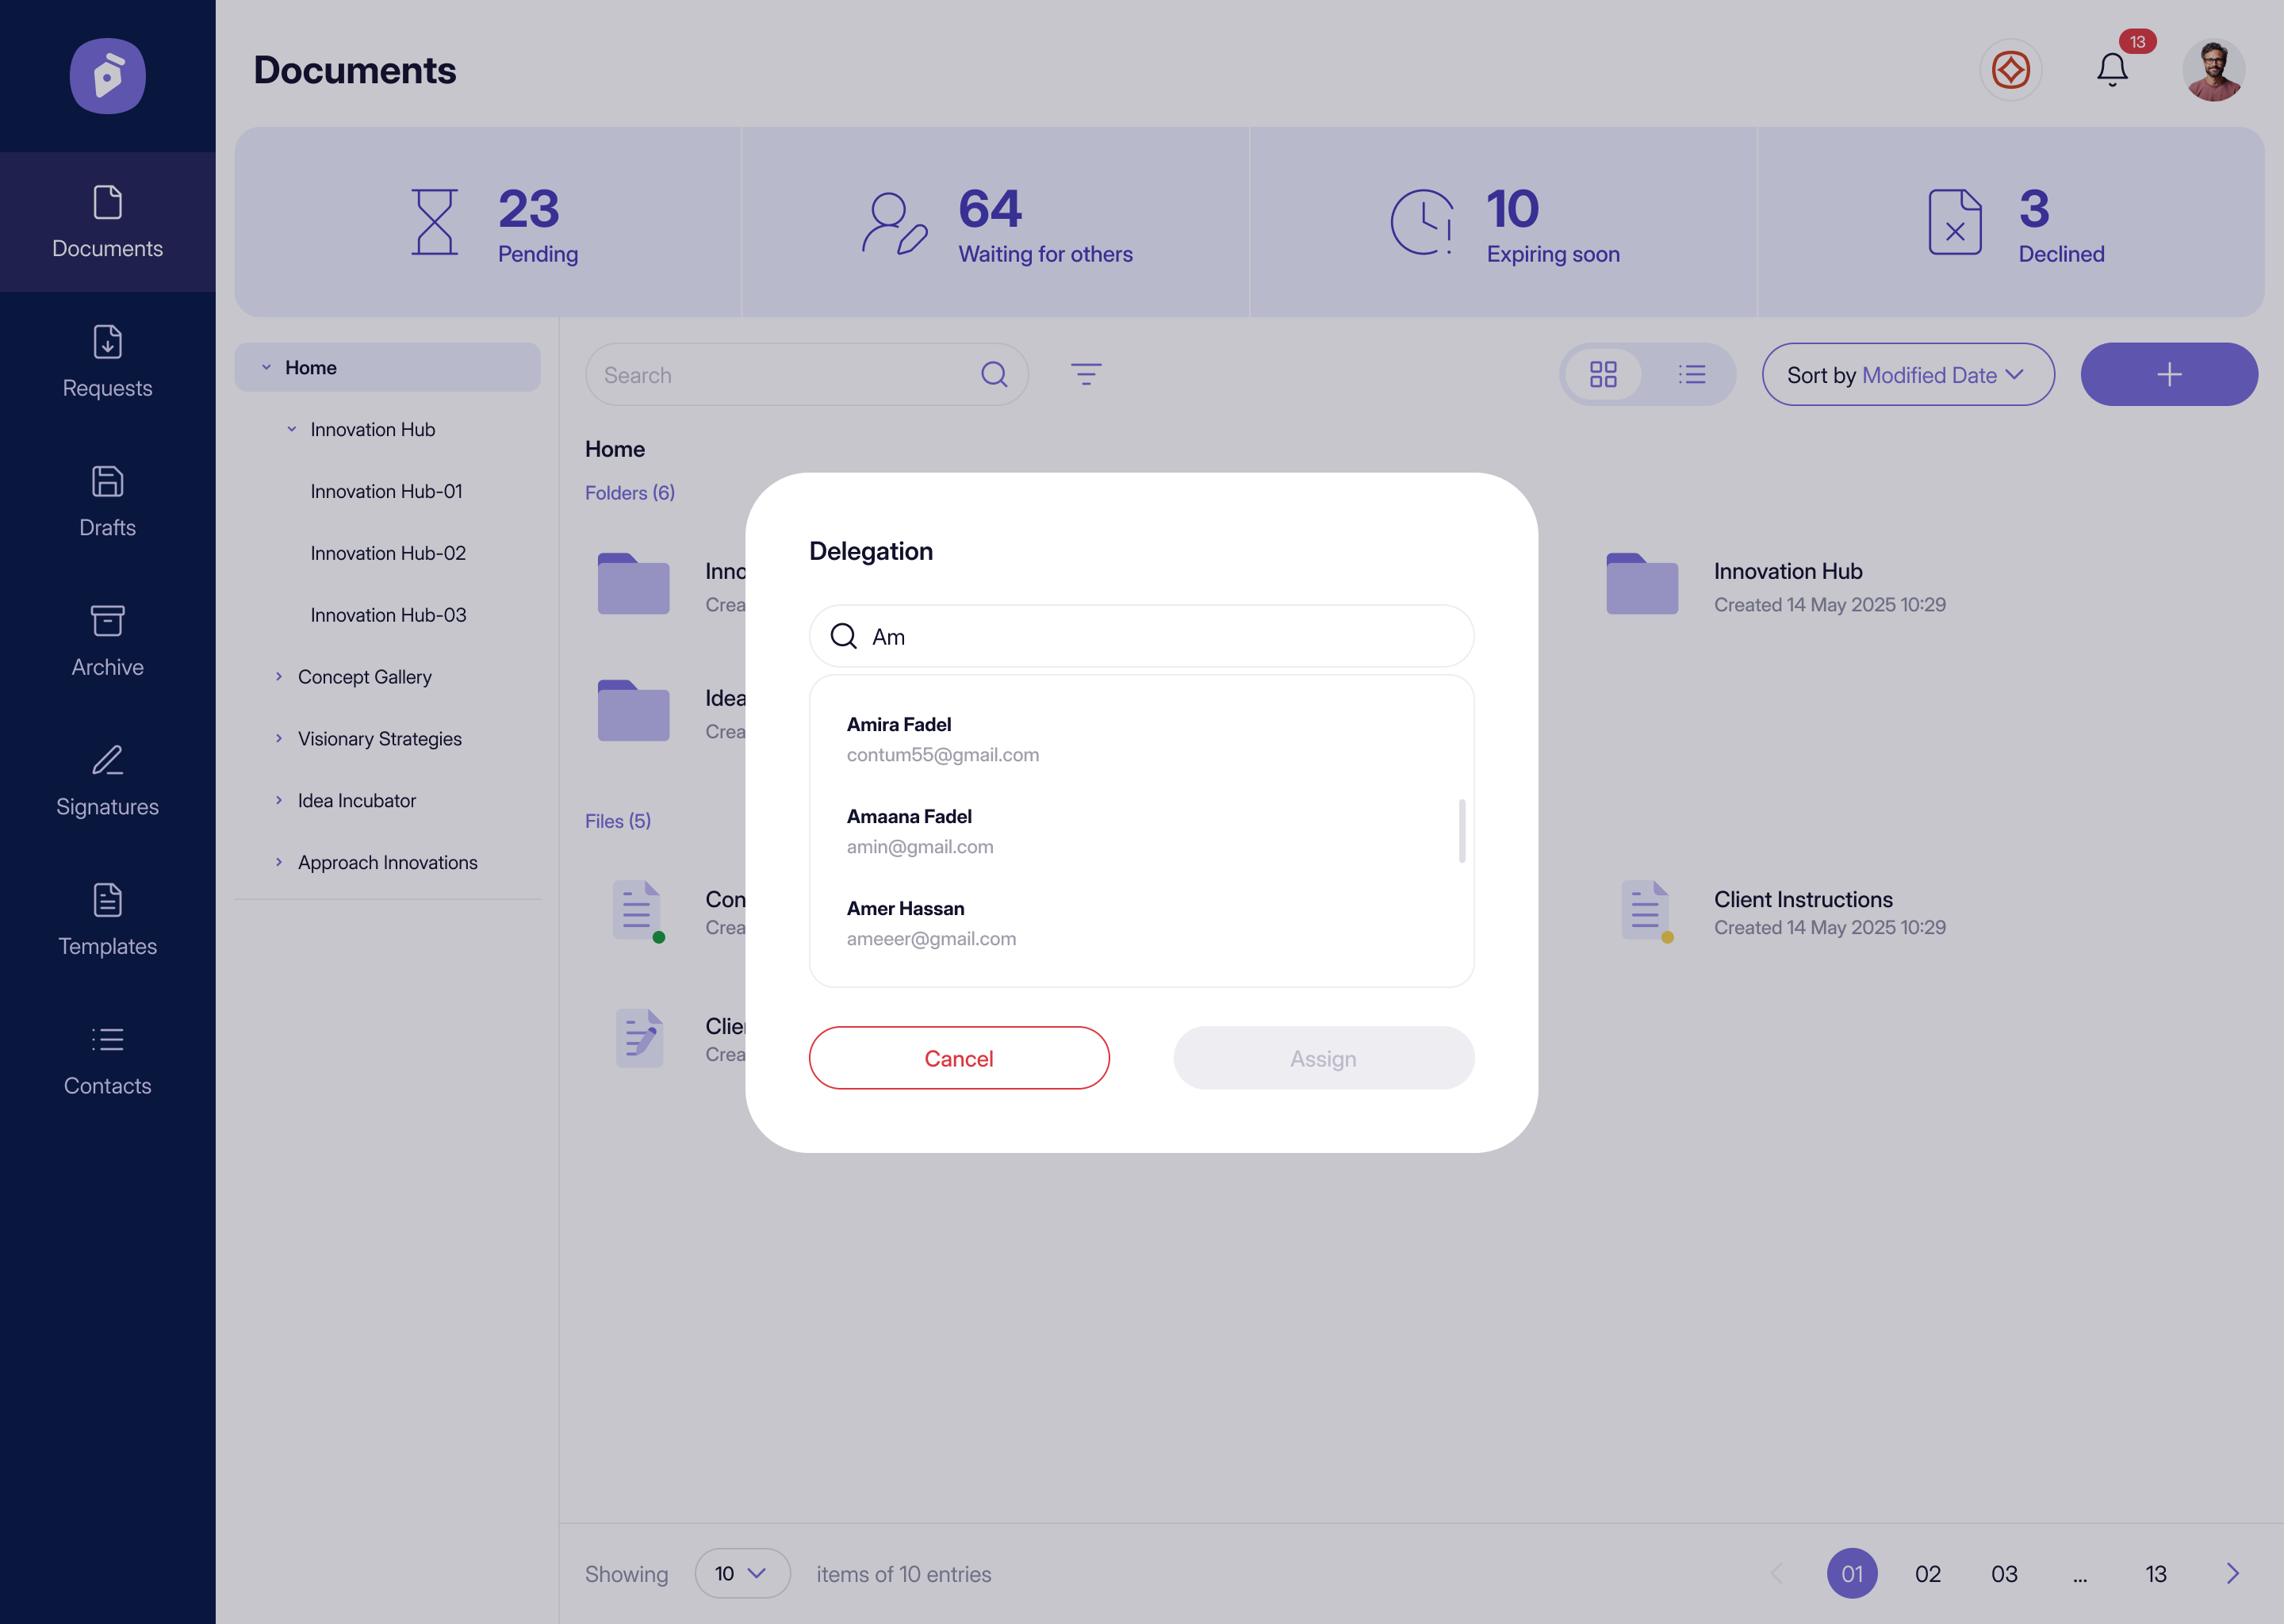This screenshot has width=2284, height=1624.
Task: Click the user profile avatar
Action: point(2213,70)
